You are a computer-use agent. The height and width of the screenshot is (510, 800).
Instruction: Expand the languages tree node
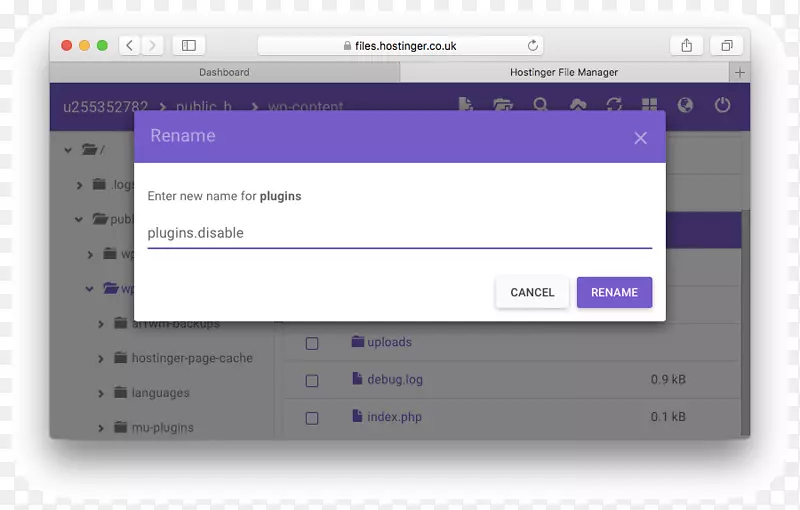tap(101, 394)
